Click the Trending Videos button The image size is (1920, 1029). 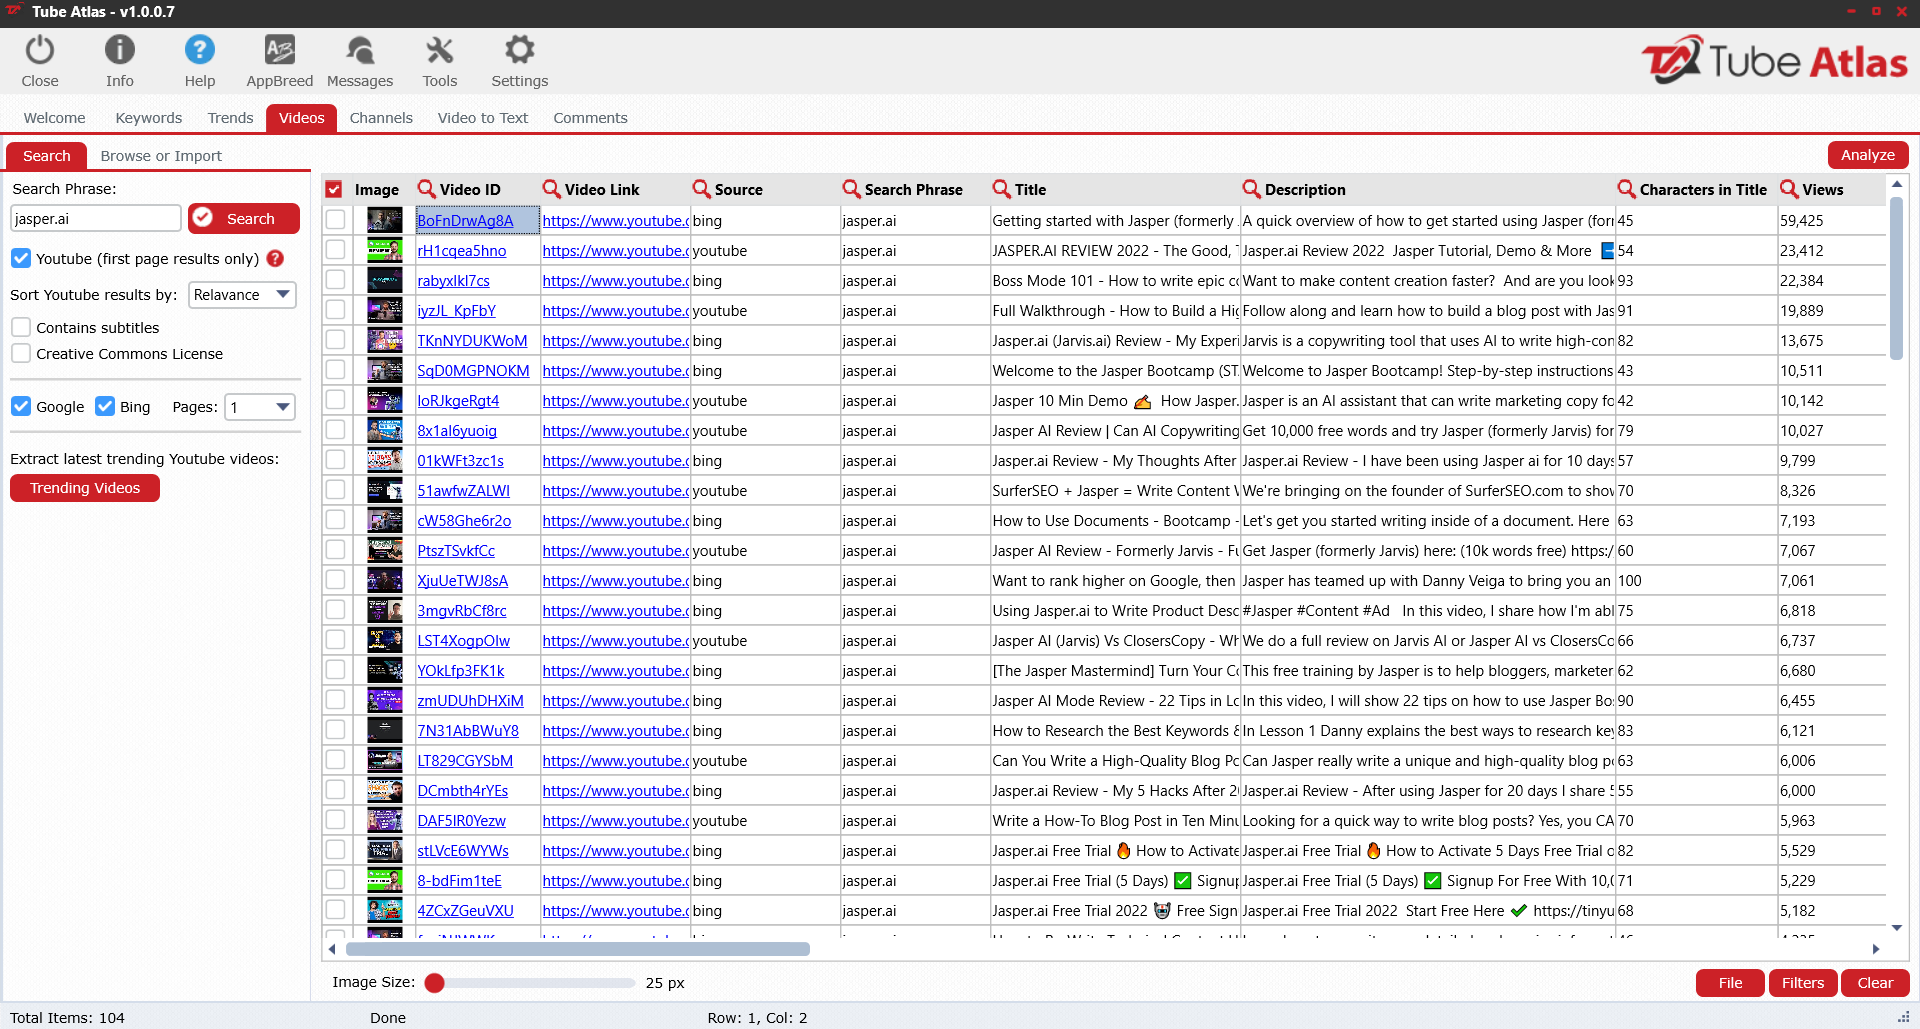(x=85, y=488)
